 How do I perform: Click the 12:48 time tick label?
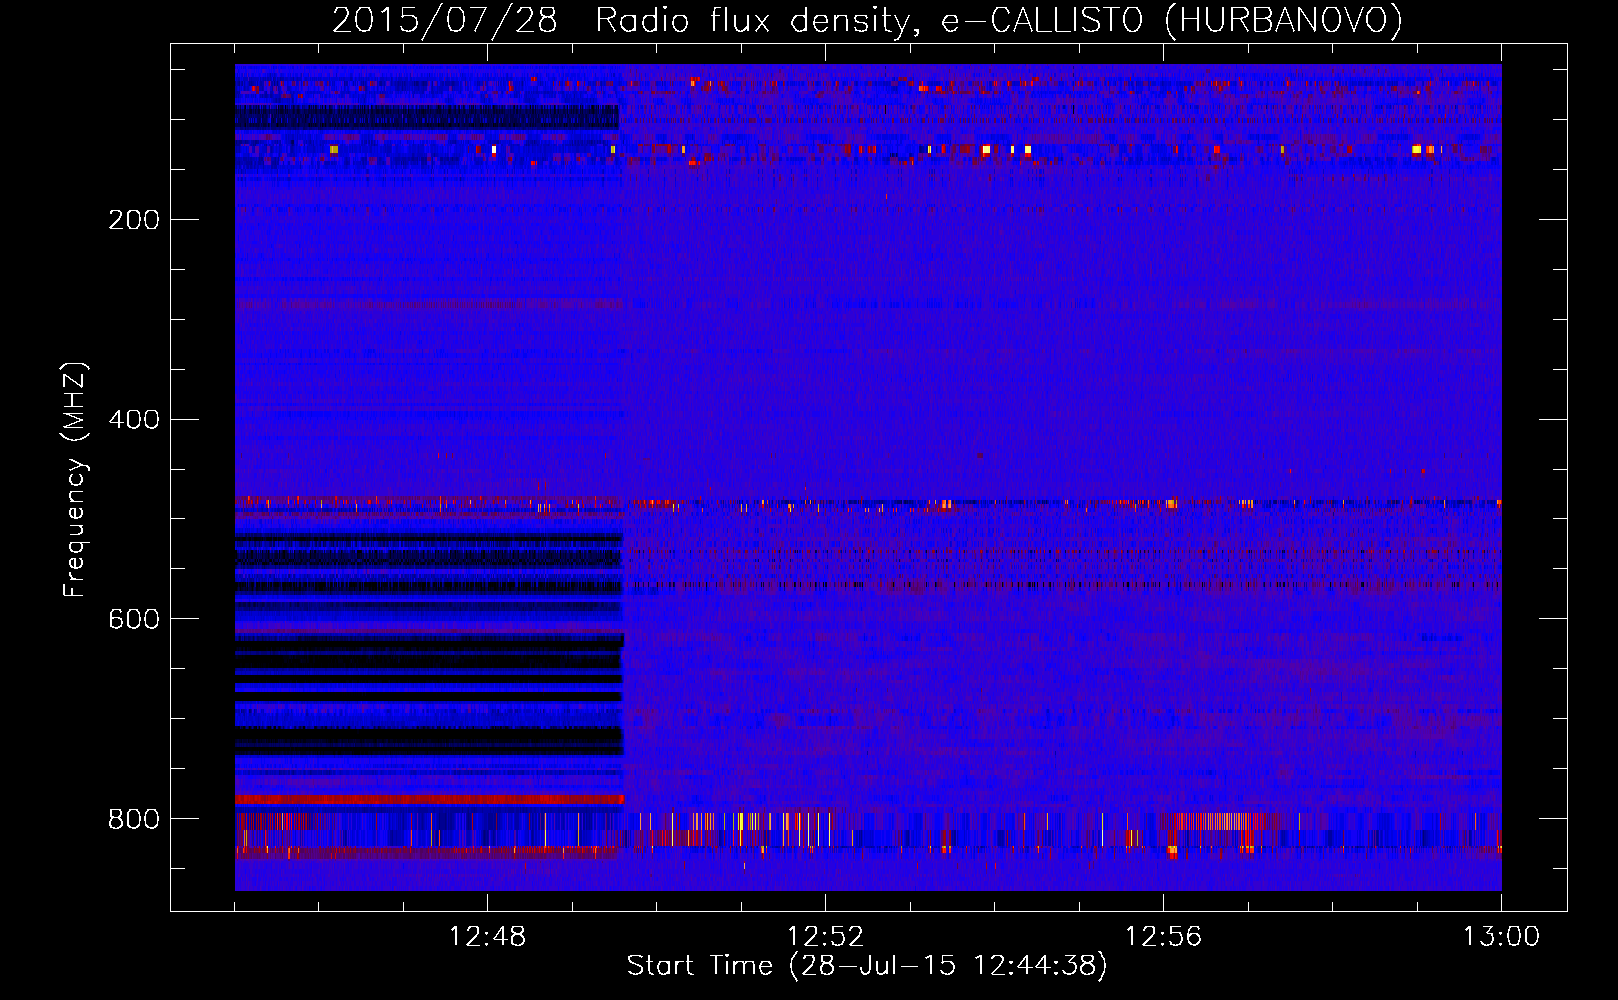click(487, 937)
